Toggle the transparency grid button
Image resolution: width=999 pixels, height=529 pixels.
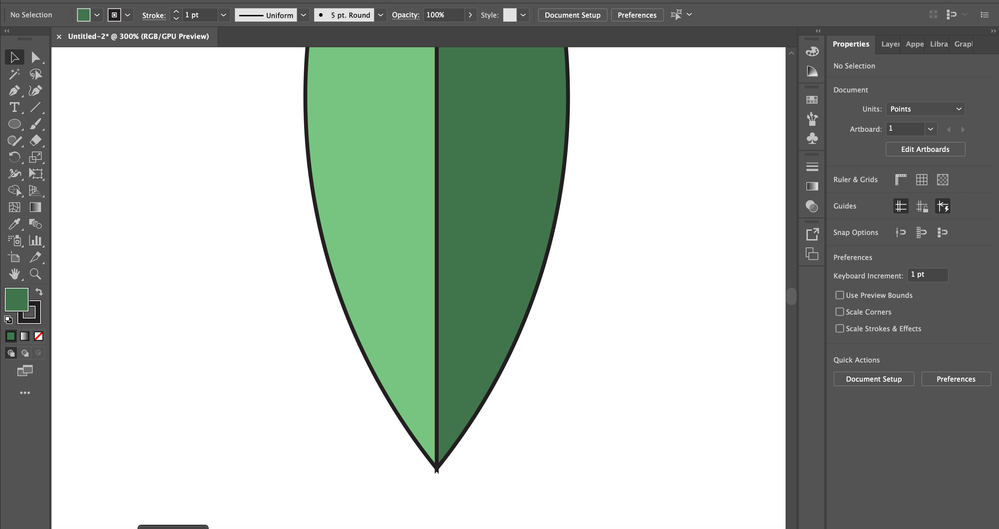click(942, 180)
